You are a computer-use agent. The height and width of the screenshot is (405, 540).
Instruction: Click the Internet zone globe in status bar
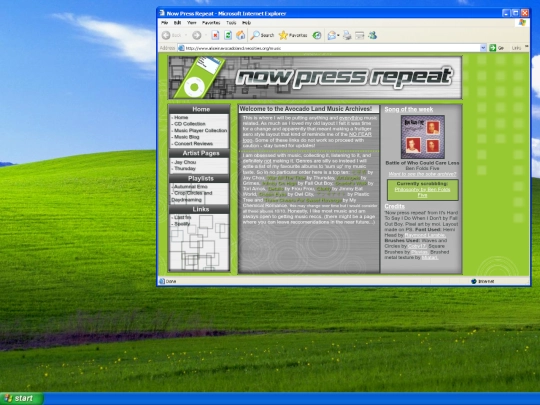[474, 281]
